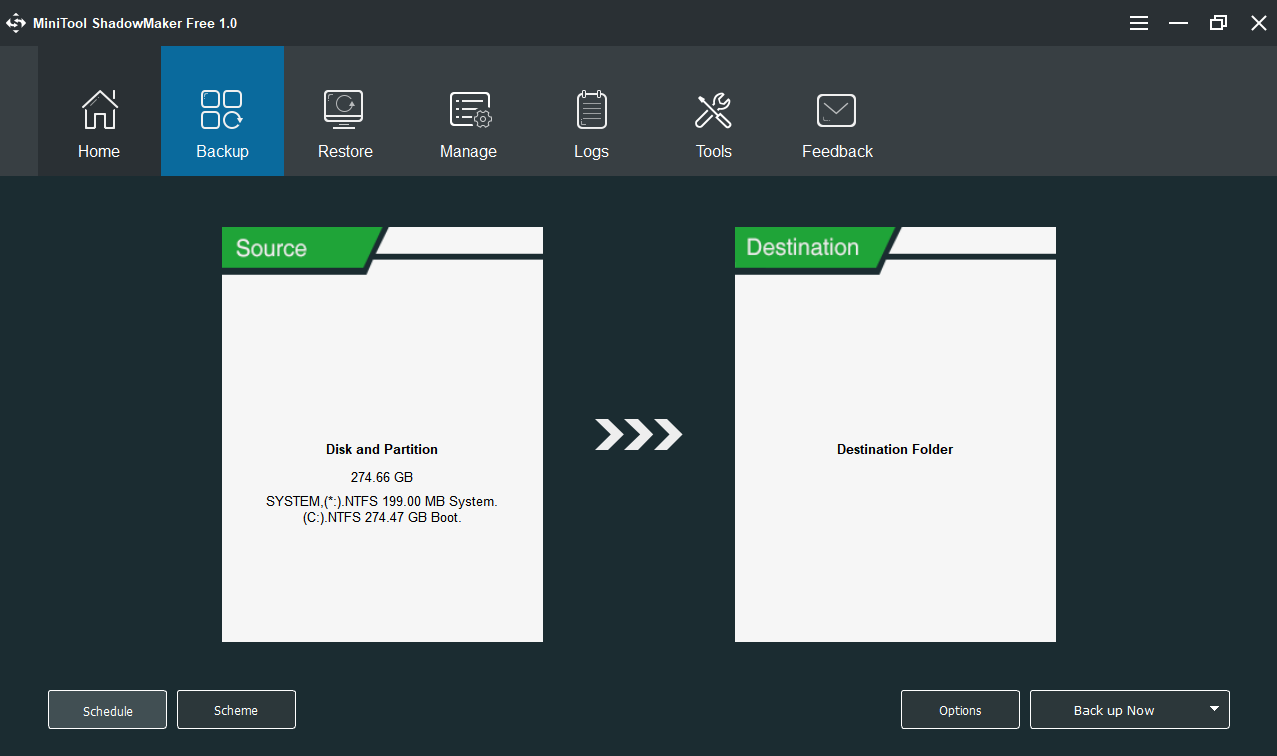The image size is (1277, 756).
Task: Click the Feedback envelope icon
Action: pos(836,110)
